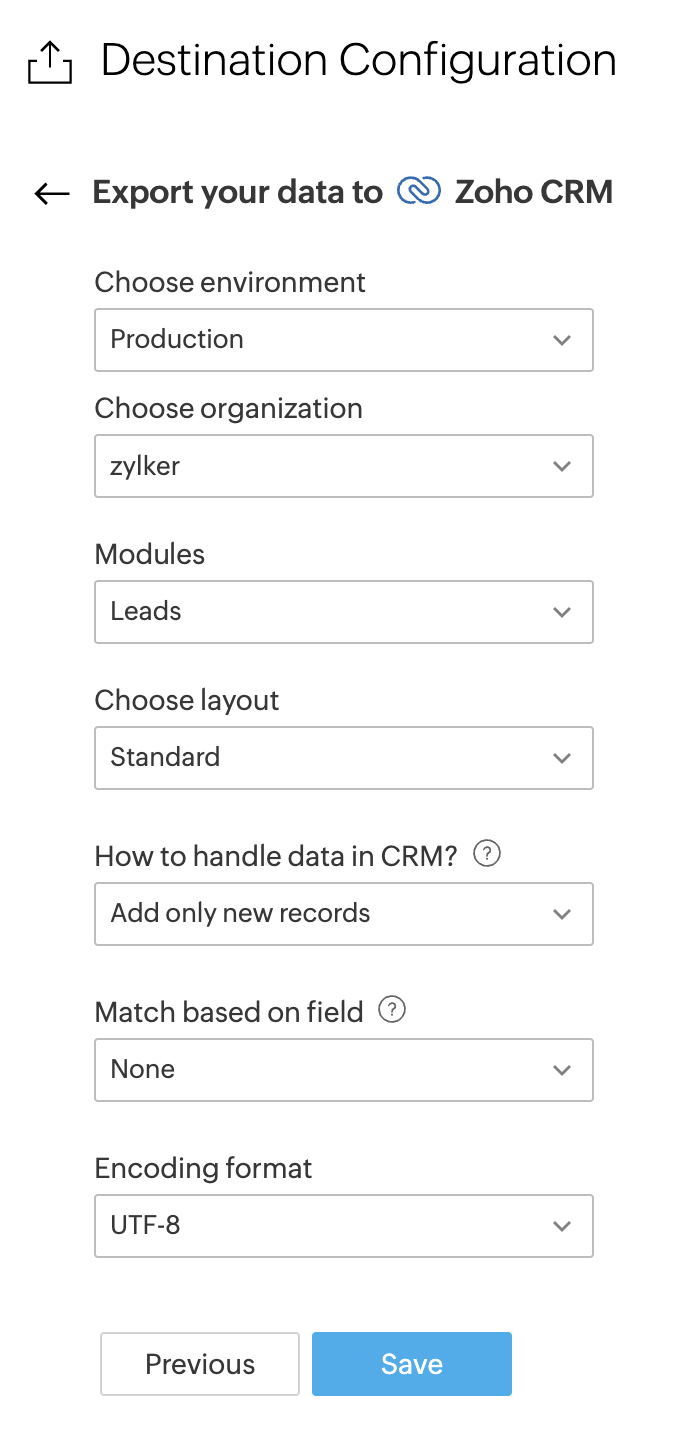Click chevron arrow in UTF-8 field
692x1444 pixels.
point(562,1227)
